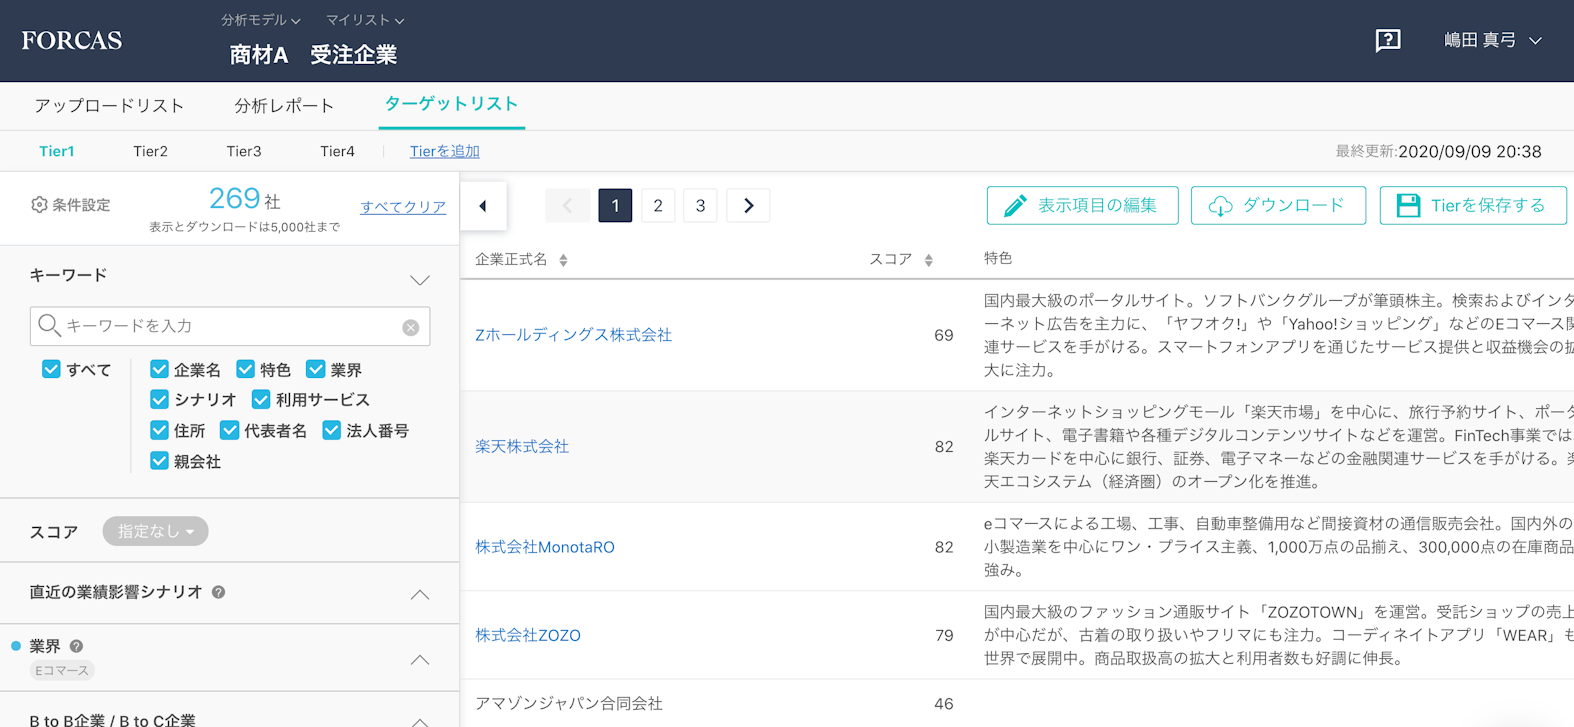
Task: Clear keyword input with the X icon
Action: [410, 327]
